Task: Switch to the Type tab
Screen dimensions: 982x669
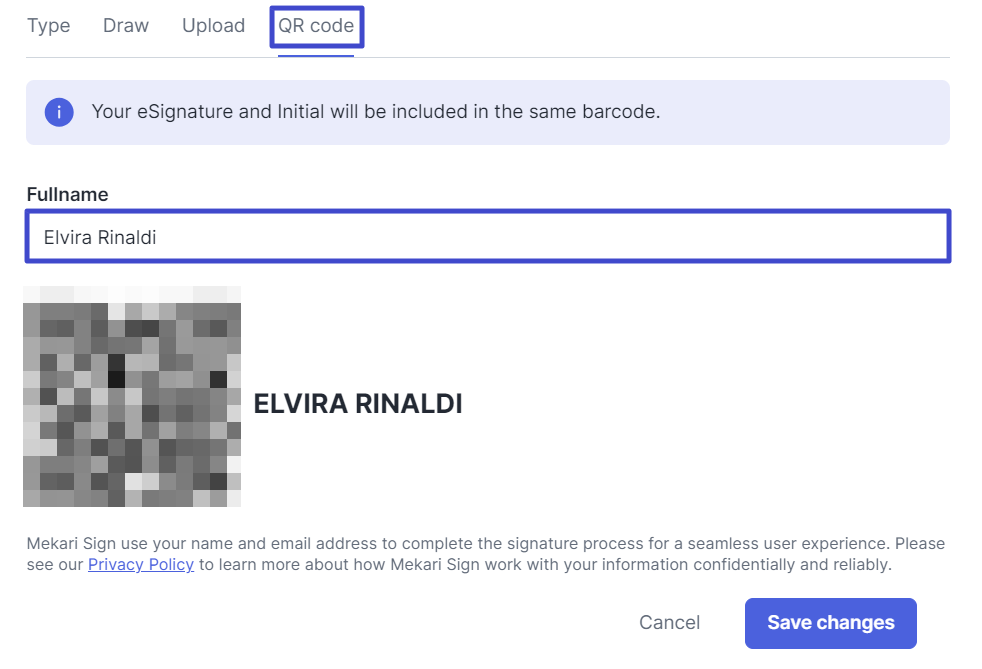Action: 48,26
